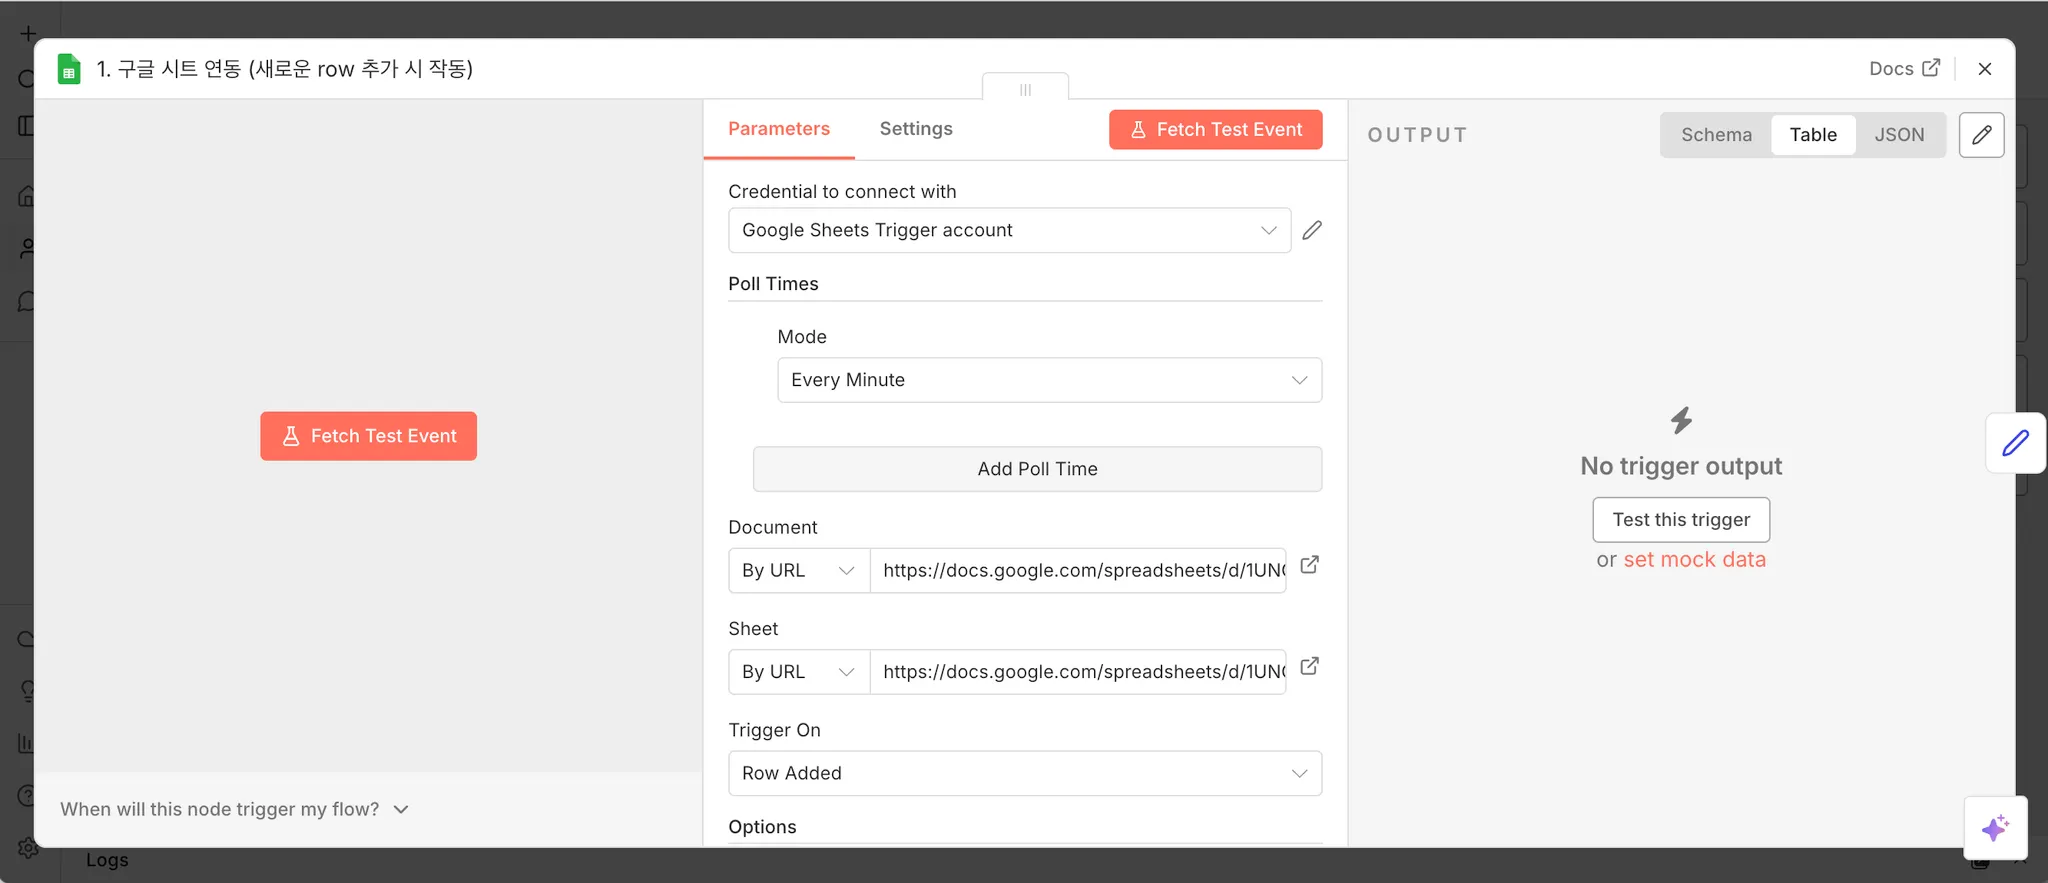Open the Sheet URL external link icon
Screen dimensions: 2048x883
point(1309,666)
